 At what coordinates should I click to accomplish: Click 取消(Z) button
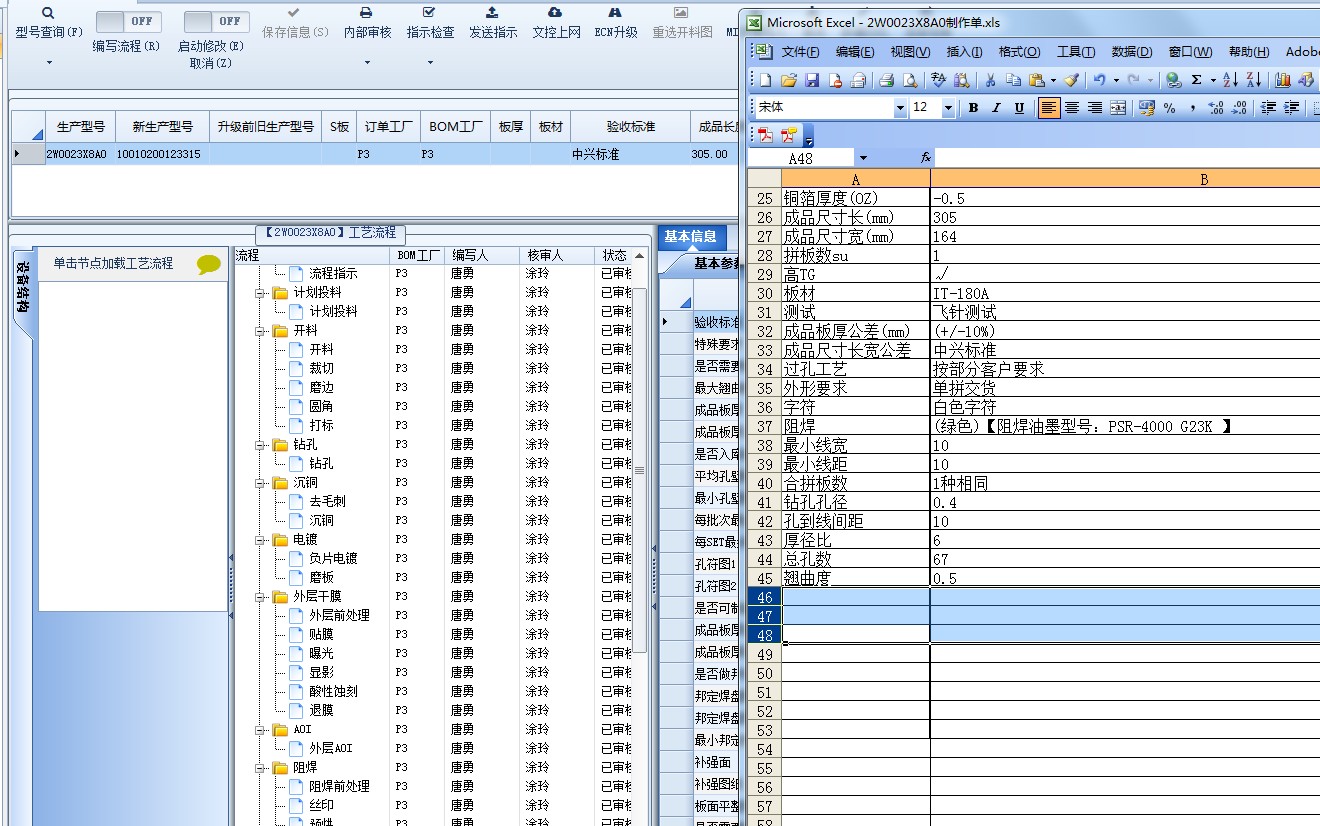(210, 63)
